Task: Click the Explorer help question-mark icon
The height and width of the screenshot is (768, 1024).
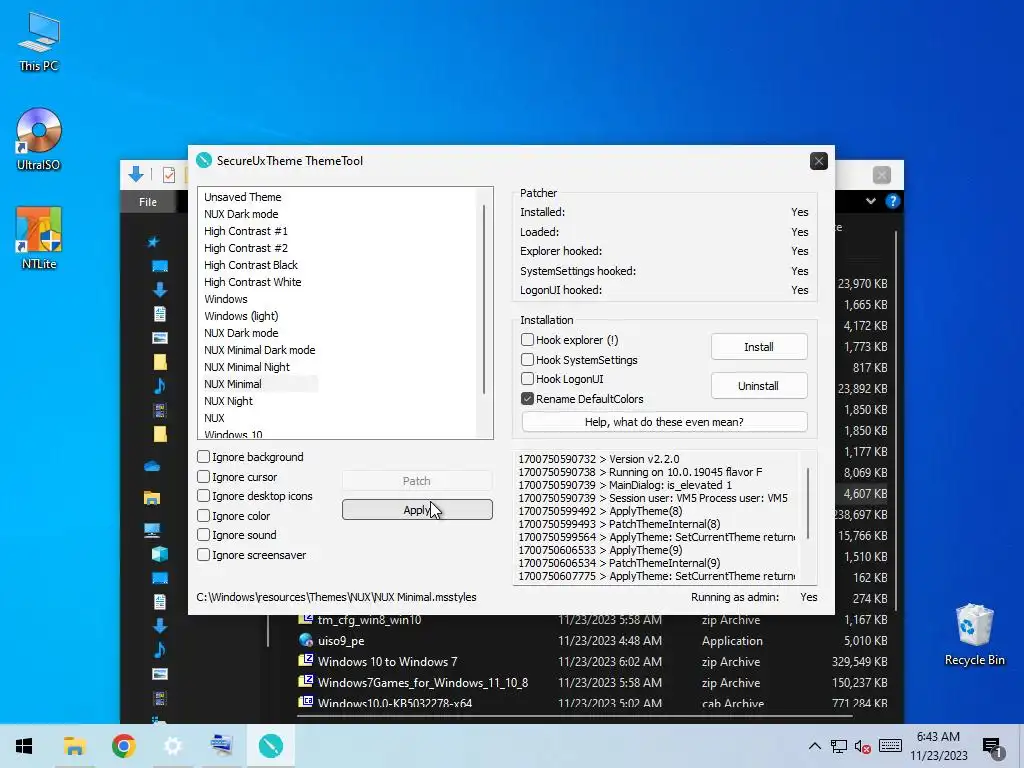Action: coord(892,201)
